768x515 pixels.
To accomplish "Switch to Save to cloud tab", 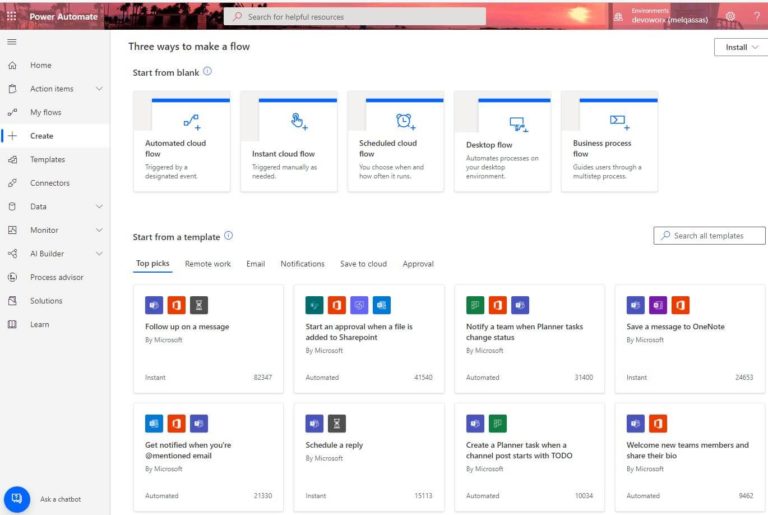I will pos(363,264).
